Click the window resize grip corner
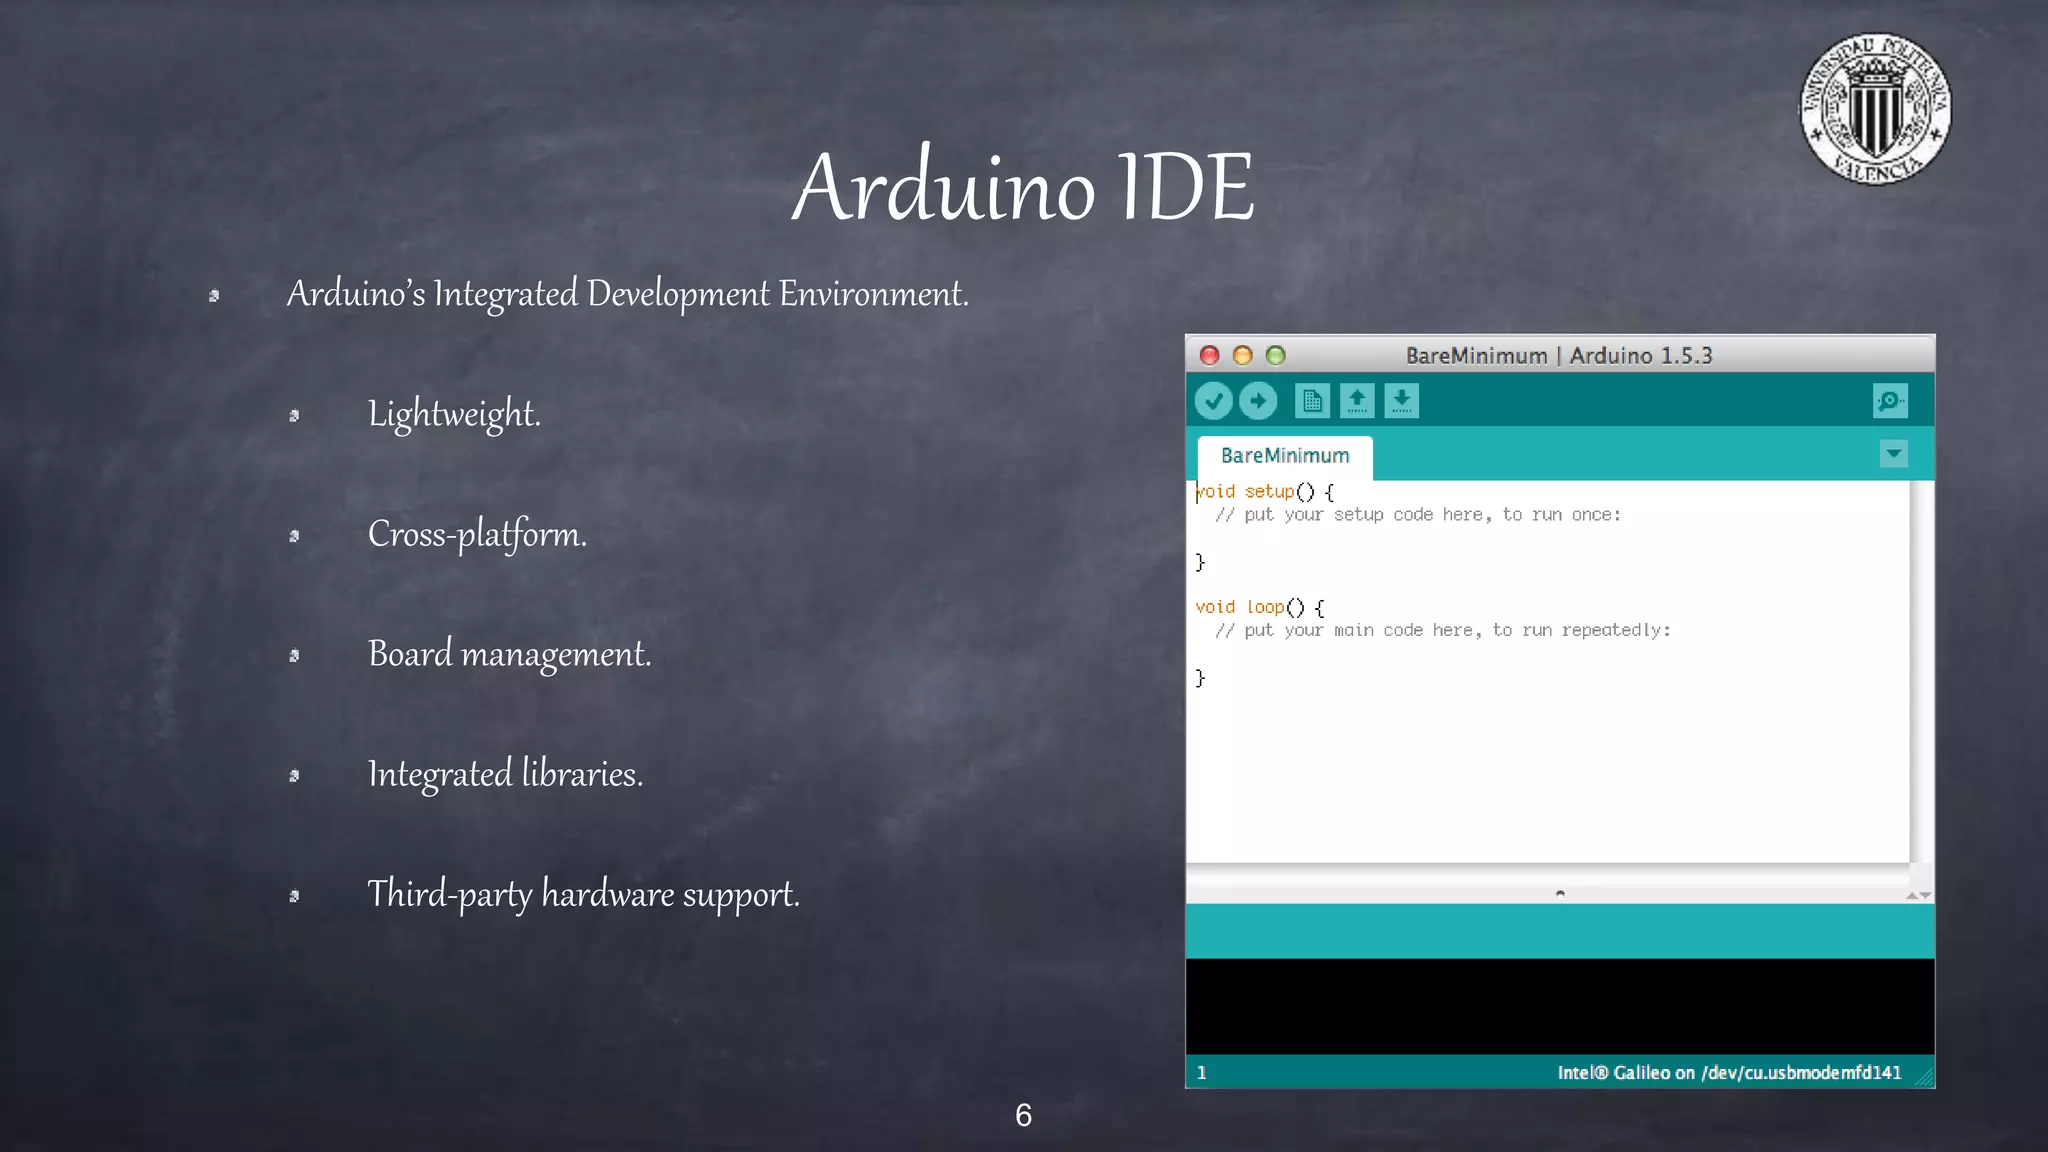 1923,1076
